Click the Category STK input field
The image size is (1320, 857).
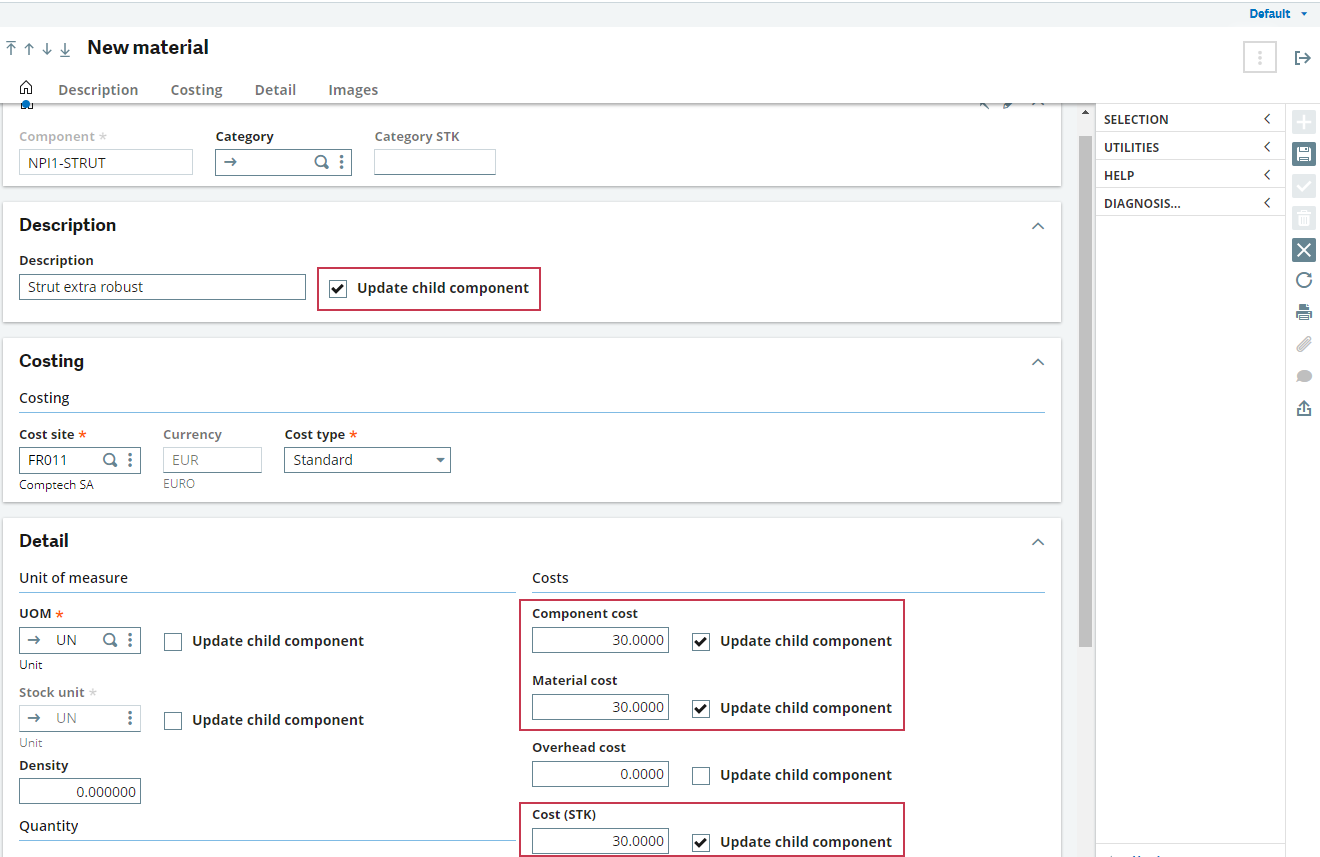tap(435, 162)
